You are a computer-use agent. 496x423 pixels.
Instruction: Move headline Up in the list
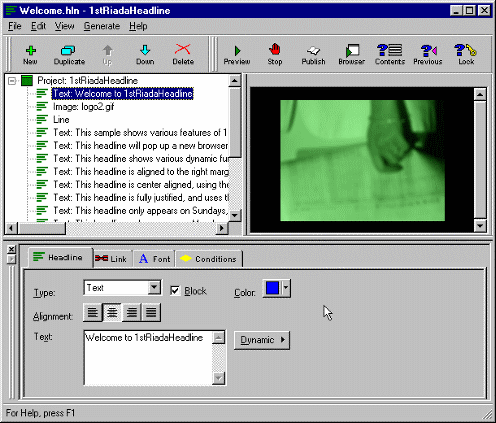pos(107,55)
